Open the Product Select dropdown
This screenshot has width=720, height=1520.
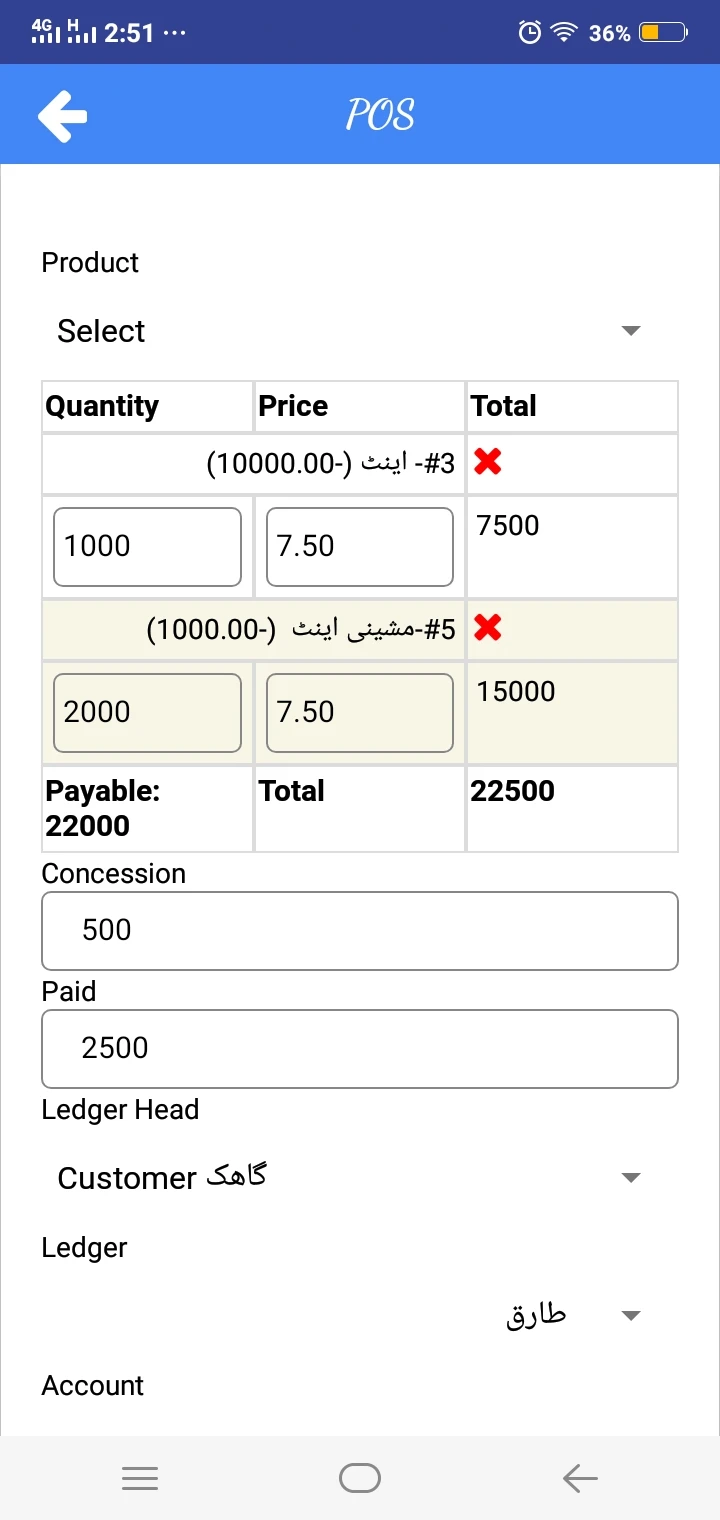pyautogui.click(x=350, y=331)
